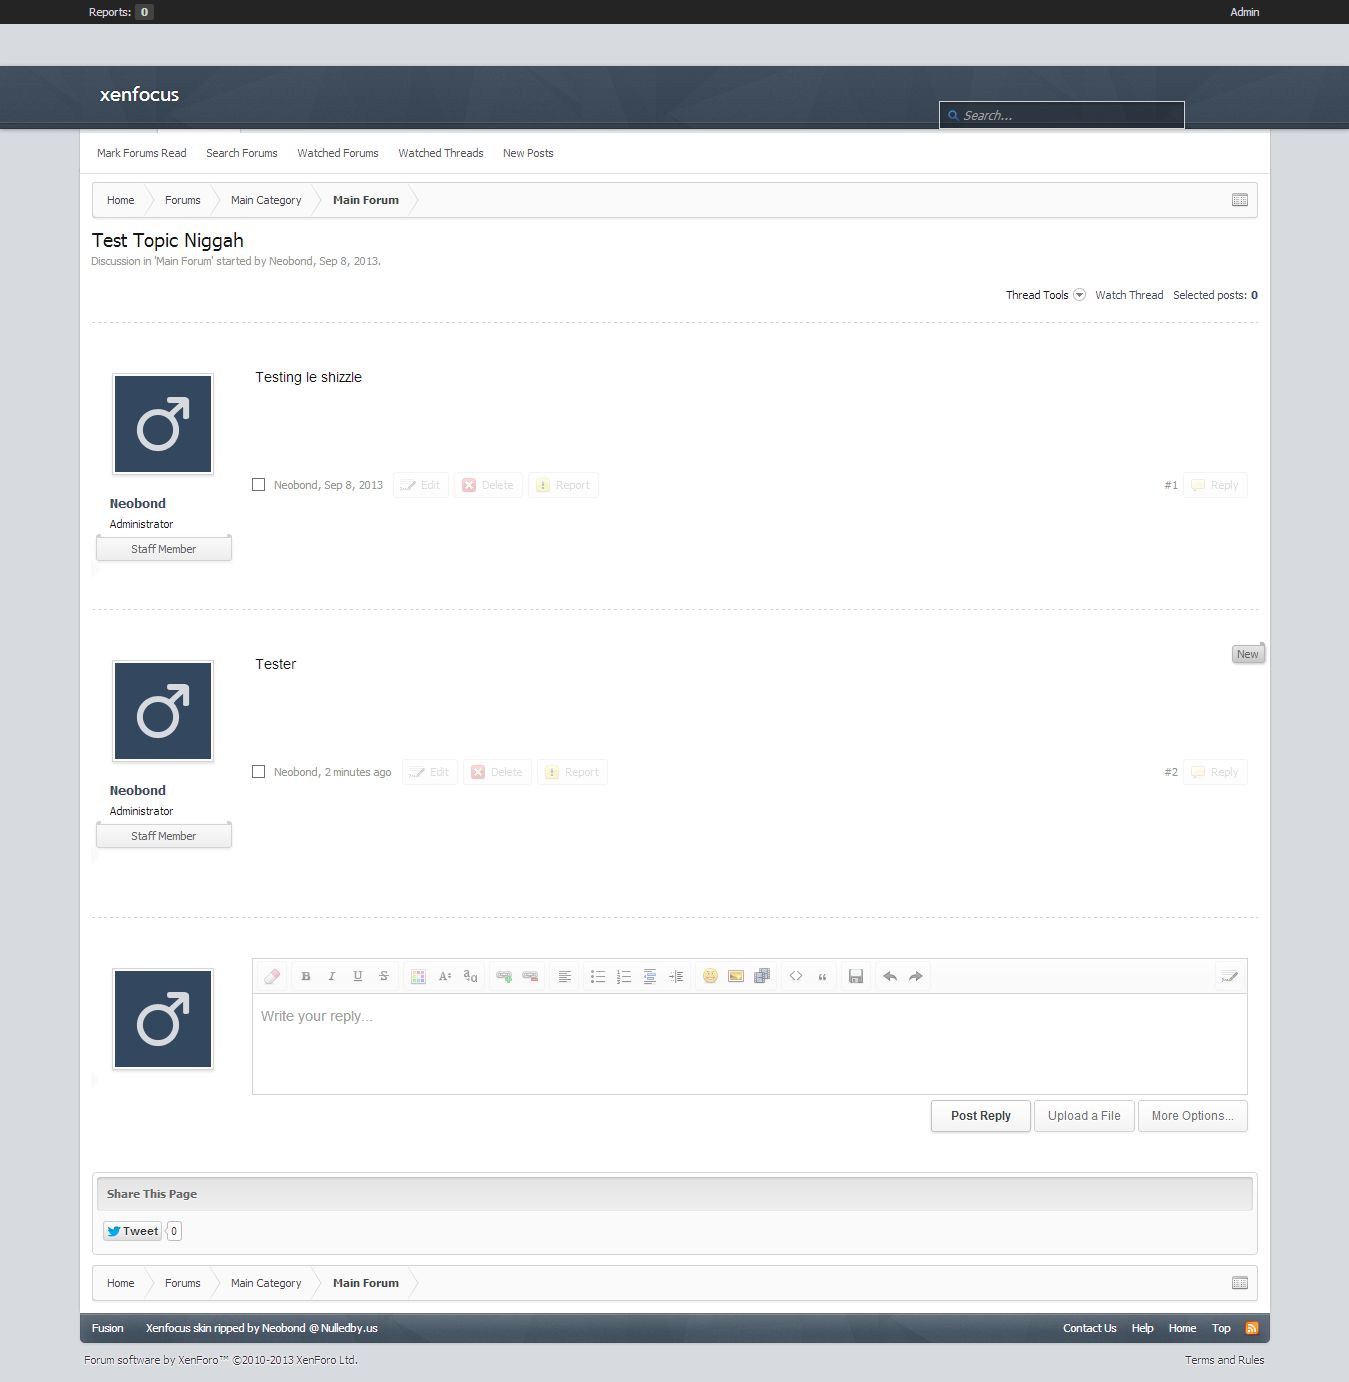Select post #1 checkbox by Neobond

click(x=259, y=485)
